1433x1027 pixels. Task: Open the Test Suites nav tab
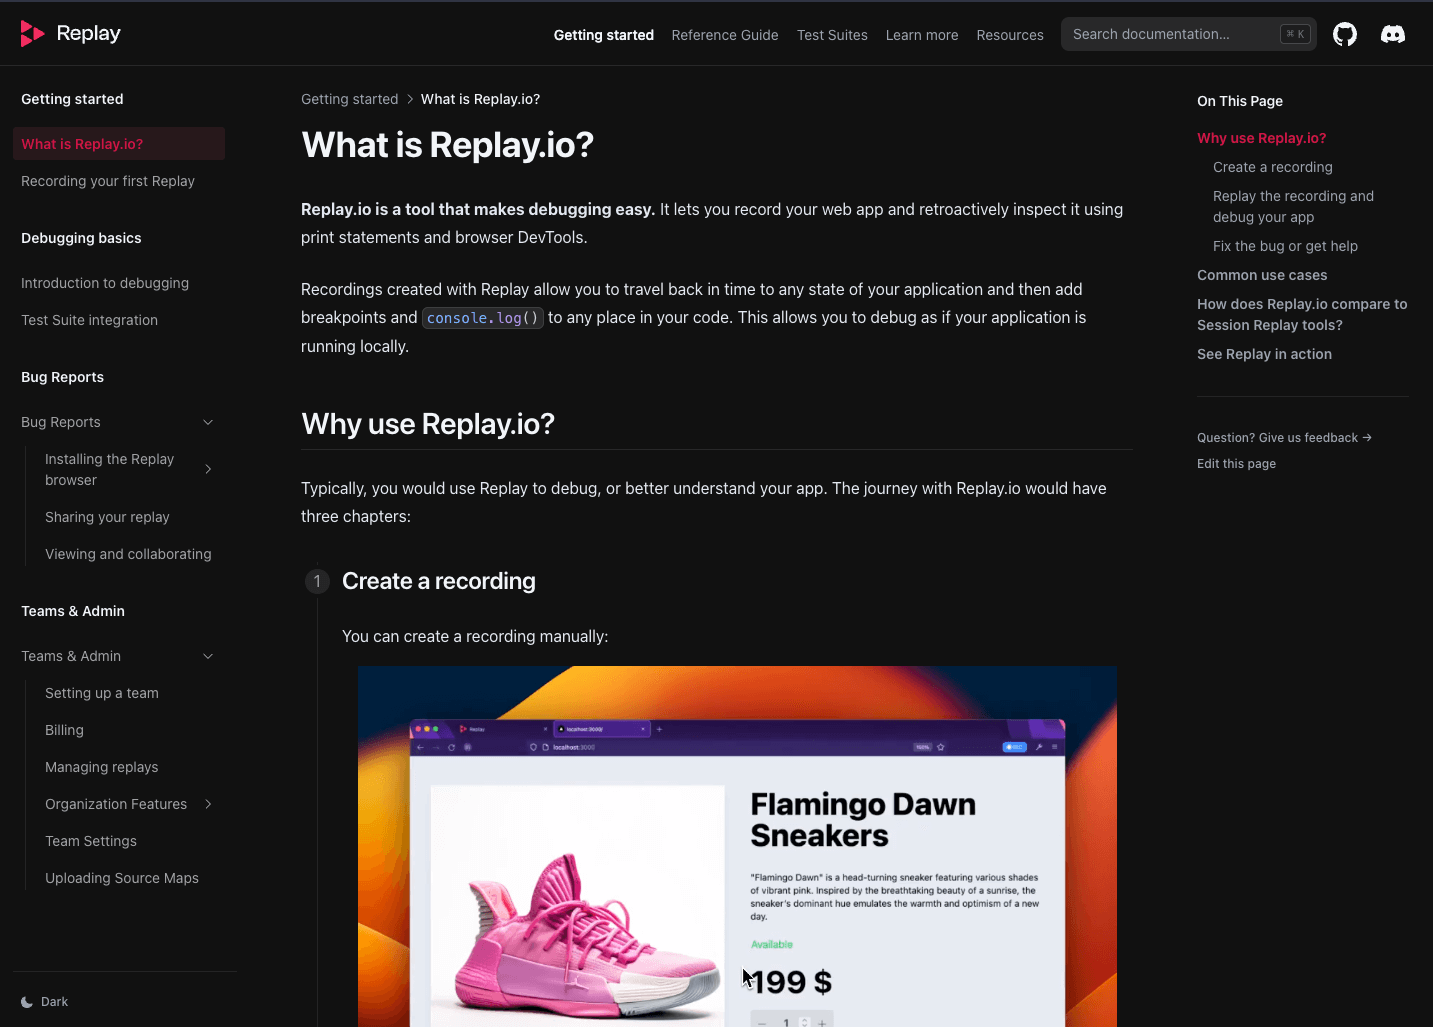click(x=832, y=35)
